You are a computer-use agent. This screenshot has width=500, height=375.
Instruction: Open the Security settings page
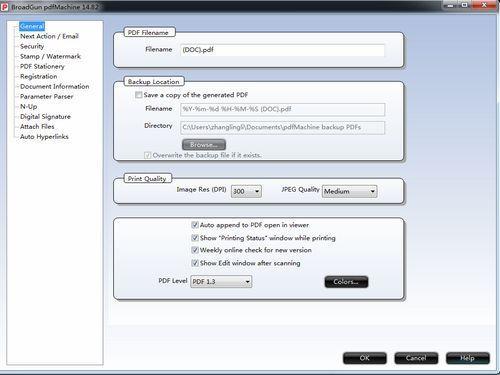(x=32, y=46)
